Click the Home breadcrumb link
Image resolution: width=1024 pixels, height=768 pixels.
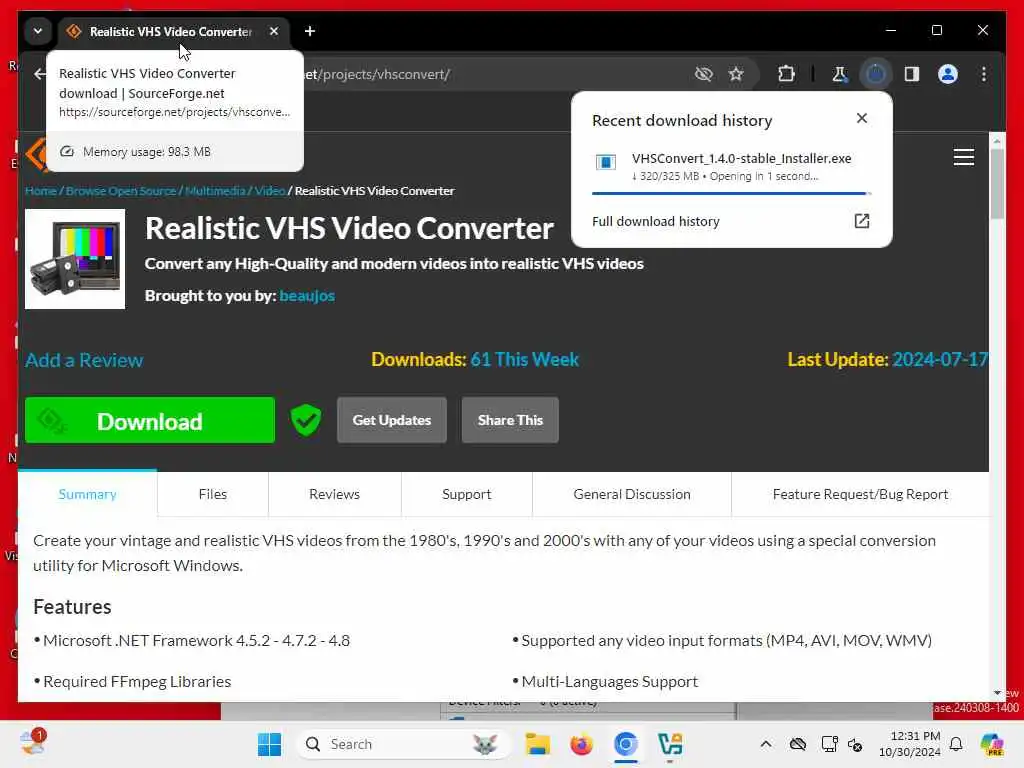tap(40, 191)
